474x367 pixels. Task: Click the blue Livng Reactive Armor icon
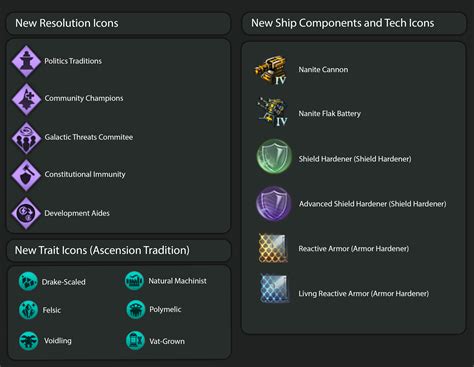tap(275, 289)
